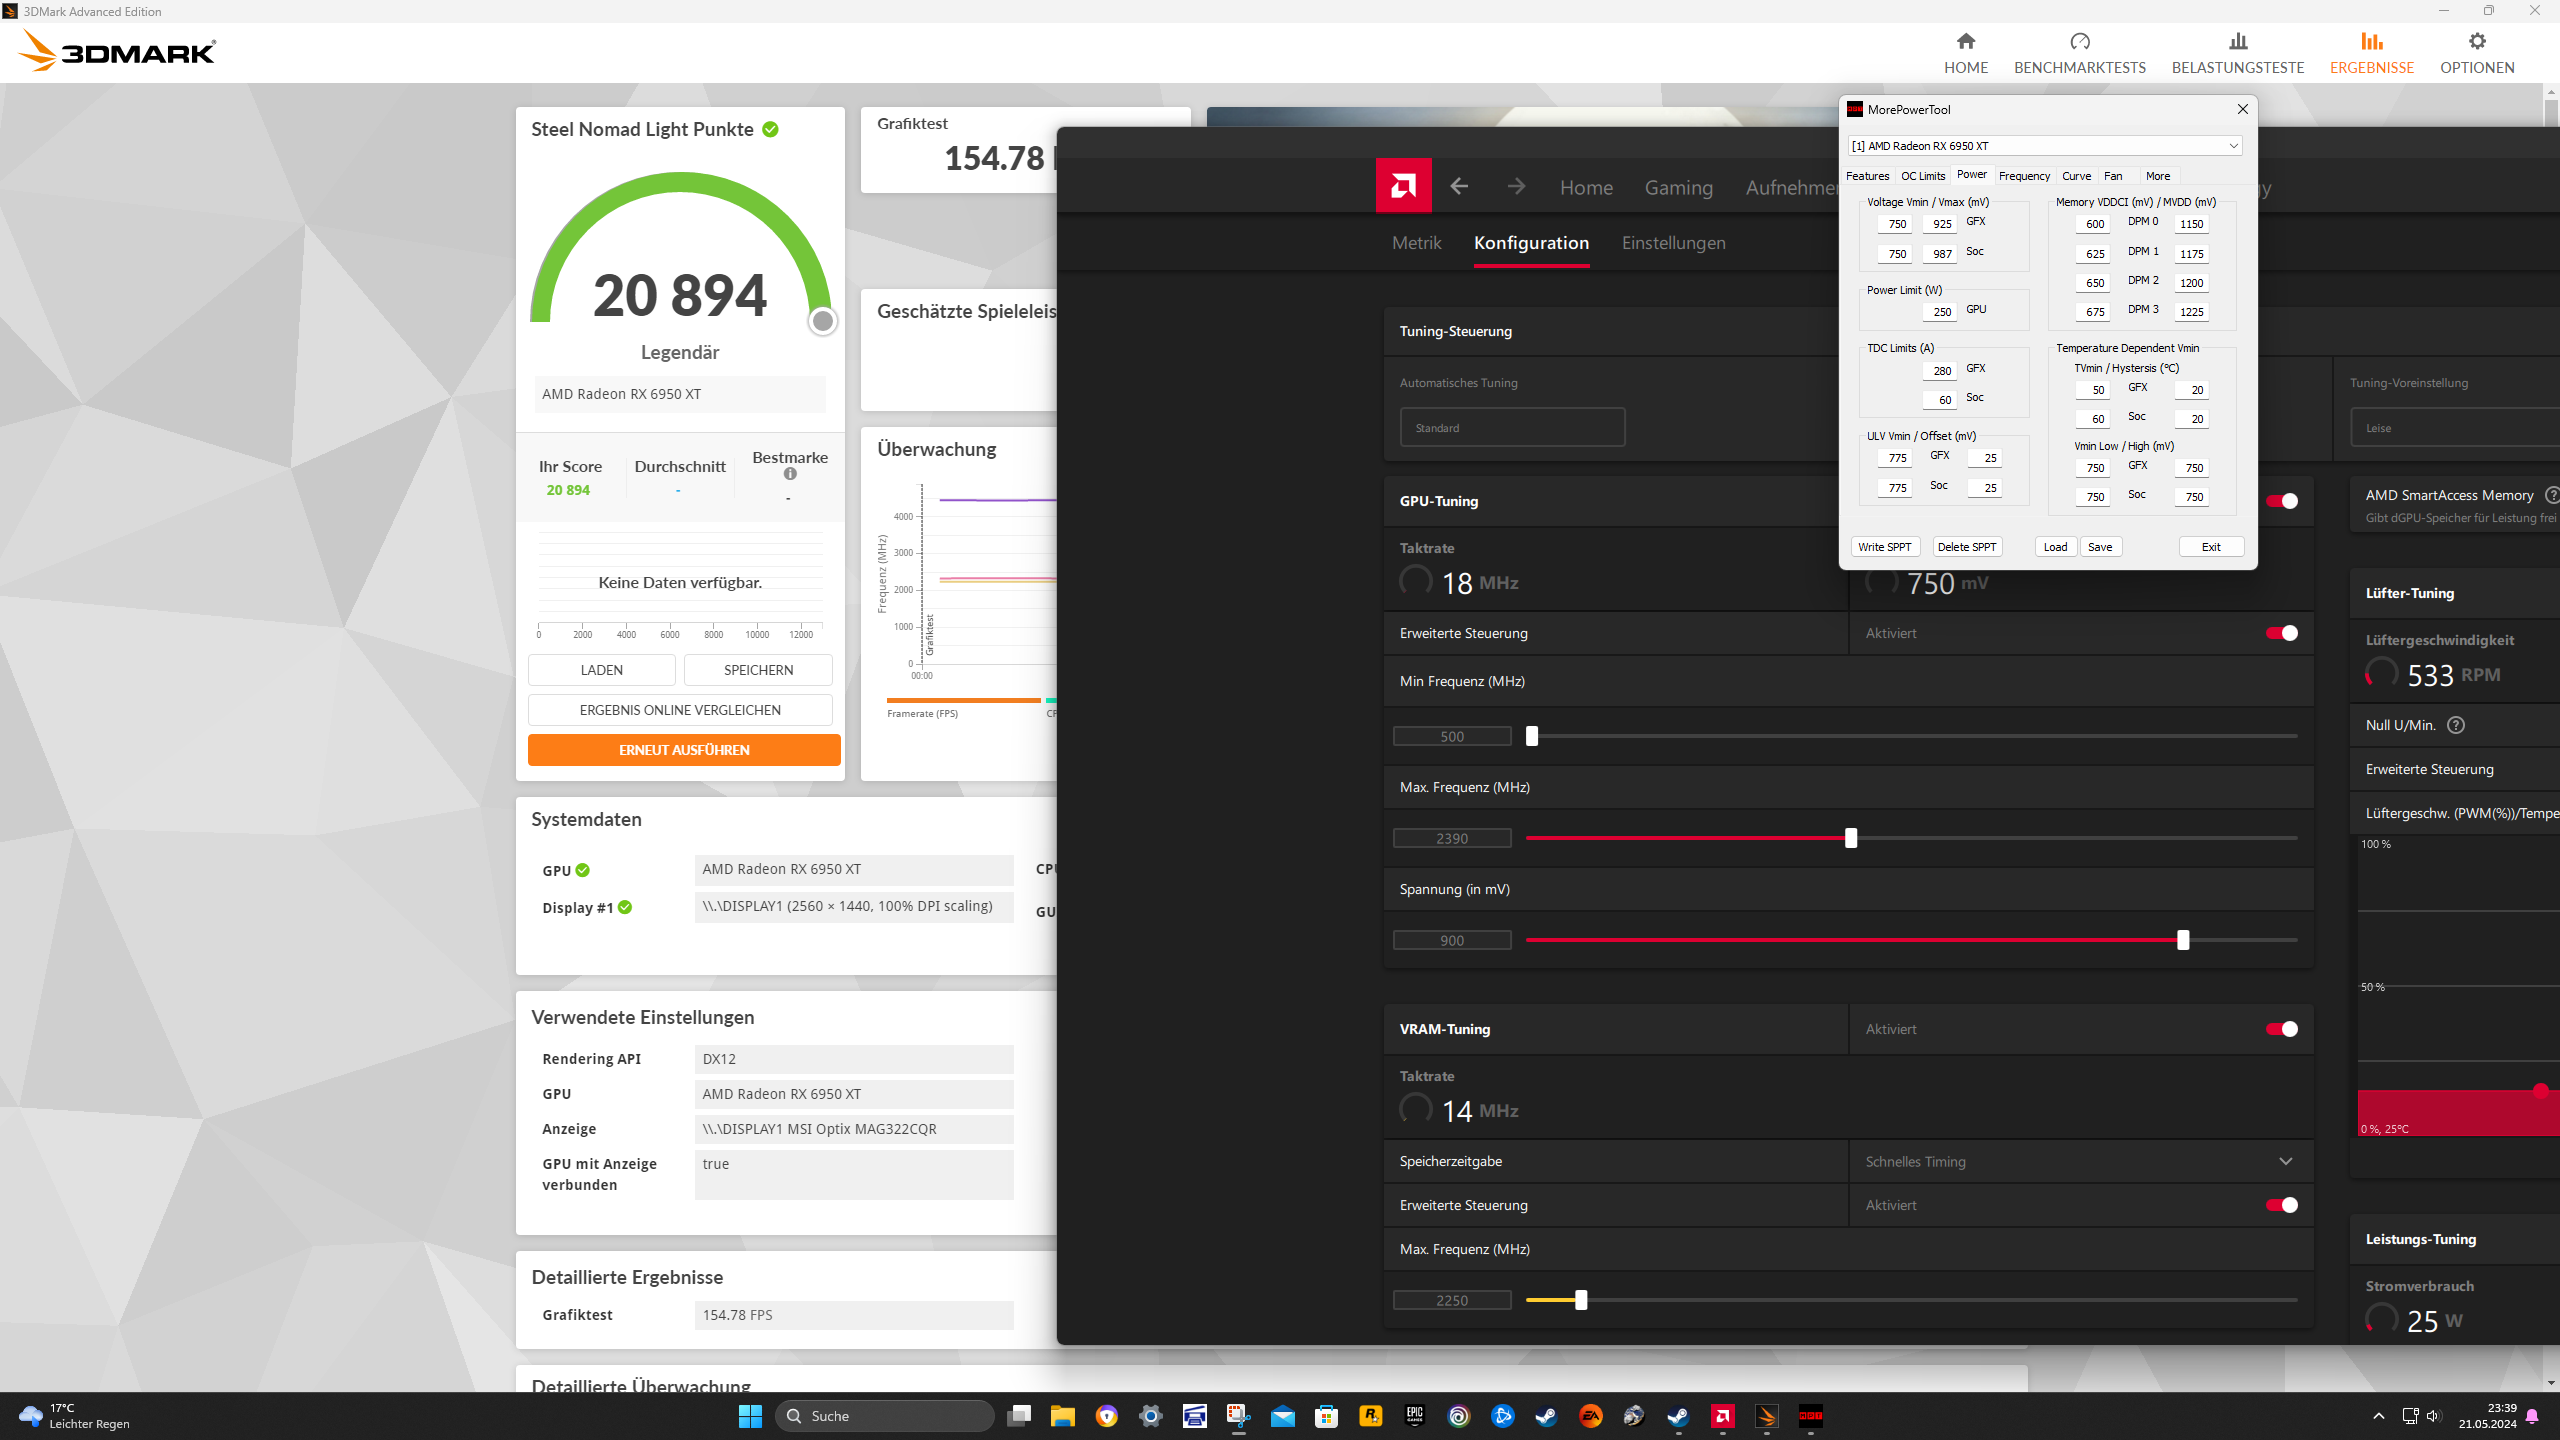Click the 3DMark Home icon
This screenshot has height=1440, width=2560.
point(1965,41)
